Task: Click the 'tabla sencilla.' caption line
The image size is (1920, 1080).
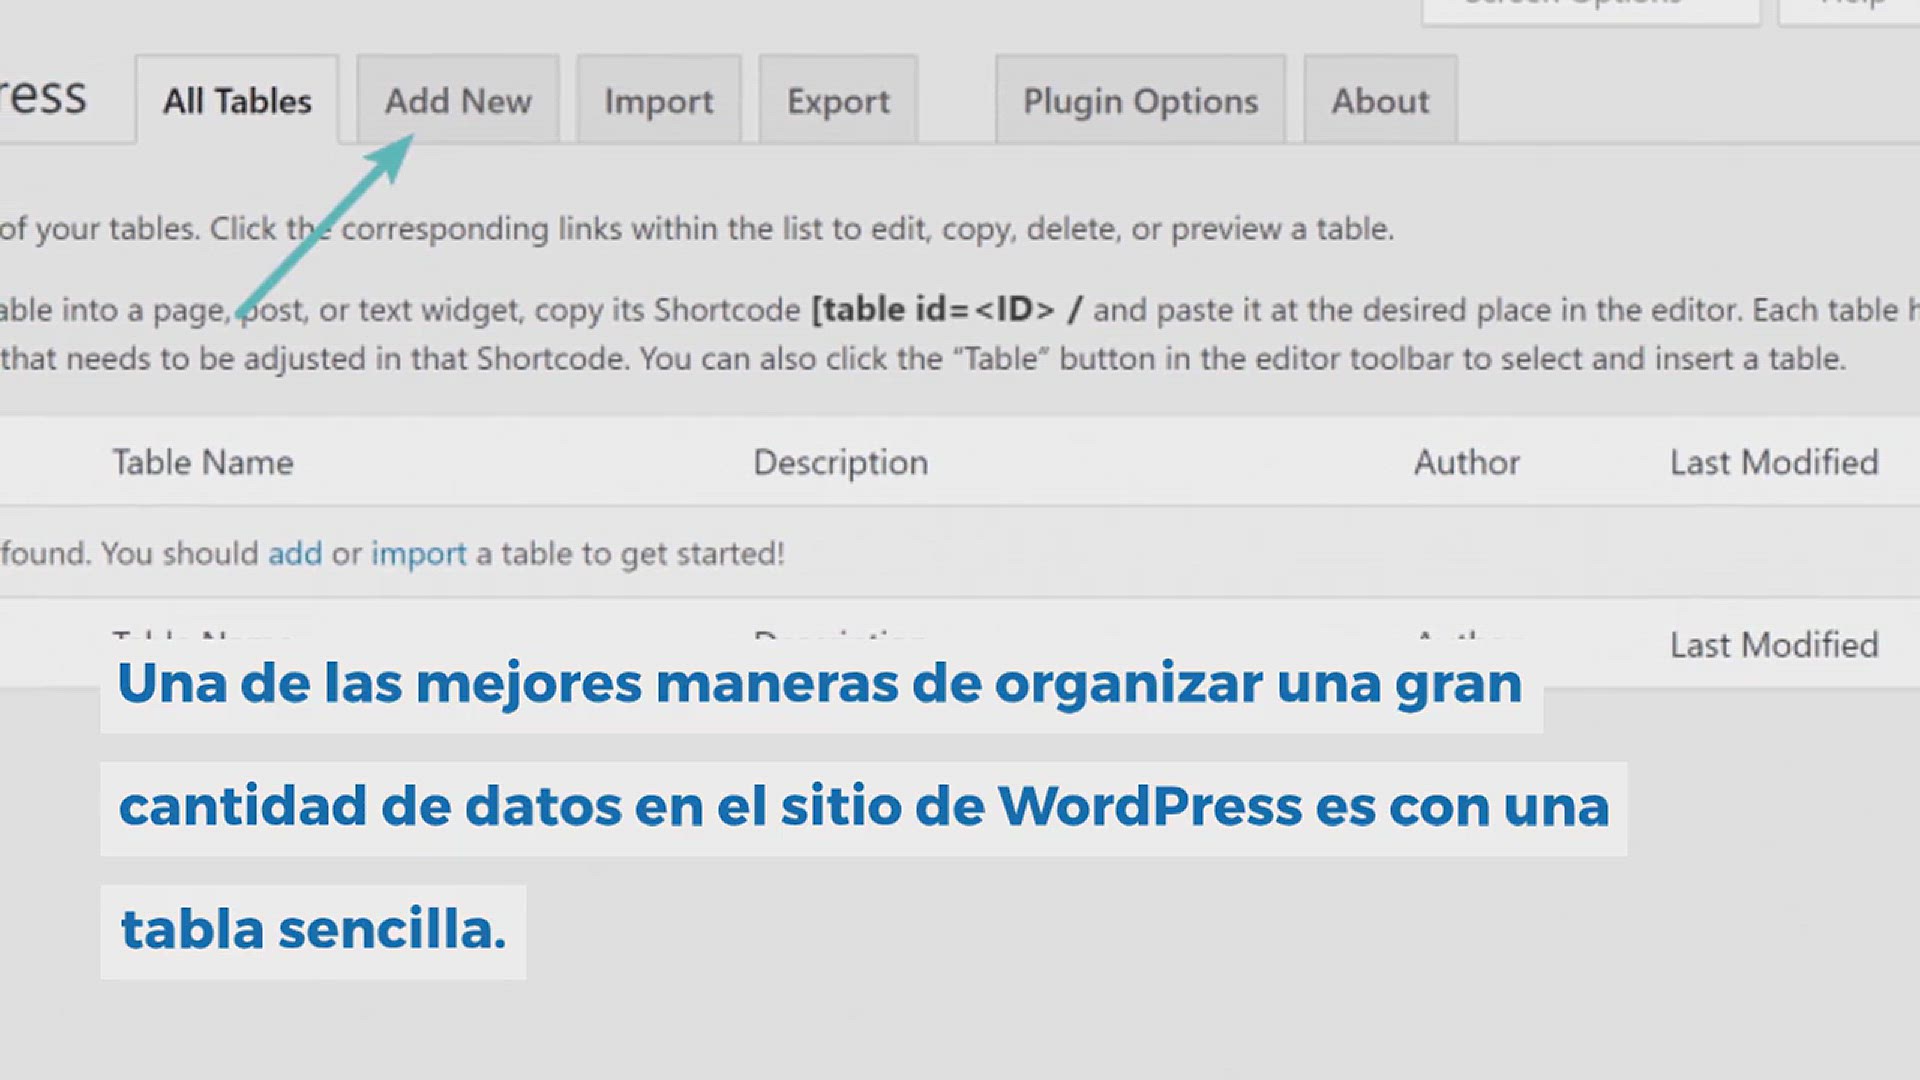Action: [x=313, y=930]
